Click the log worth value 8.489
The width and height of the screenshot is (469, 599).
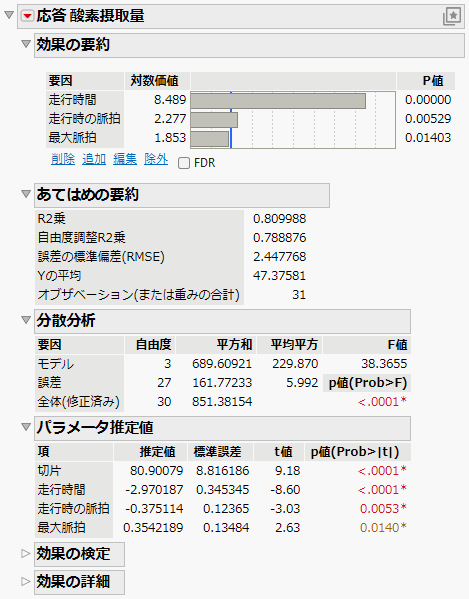coord(170,100)
